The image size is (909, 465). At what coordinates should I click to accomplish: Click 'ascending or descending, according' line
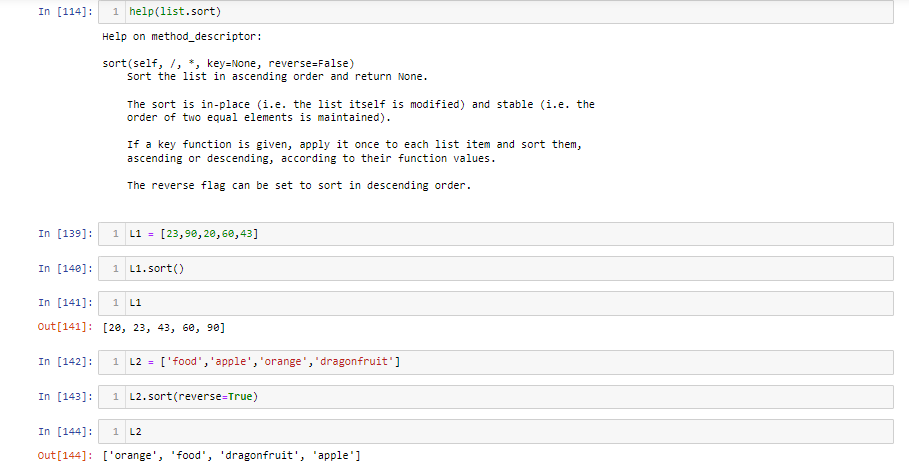click(311, 158)
